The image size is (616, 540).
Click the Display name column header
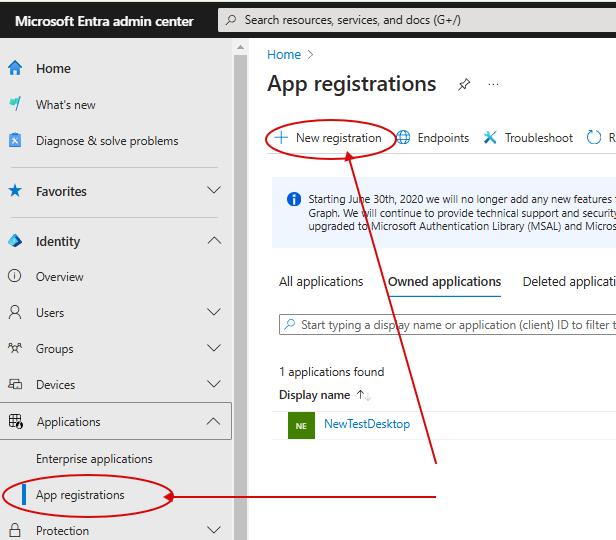[314, 395]
